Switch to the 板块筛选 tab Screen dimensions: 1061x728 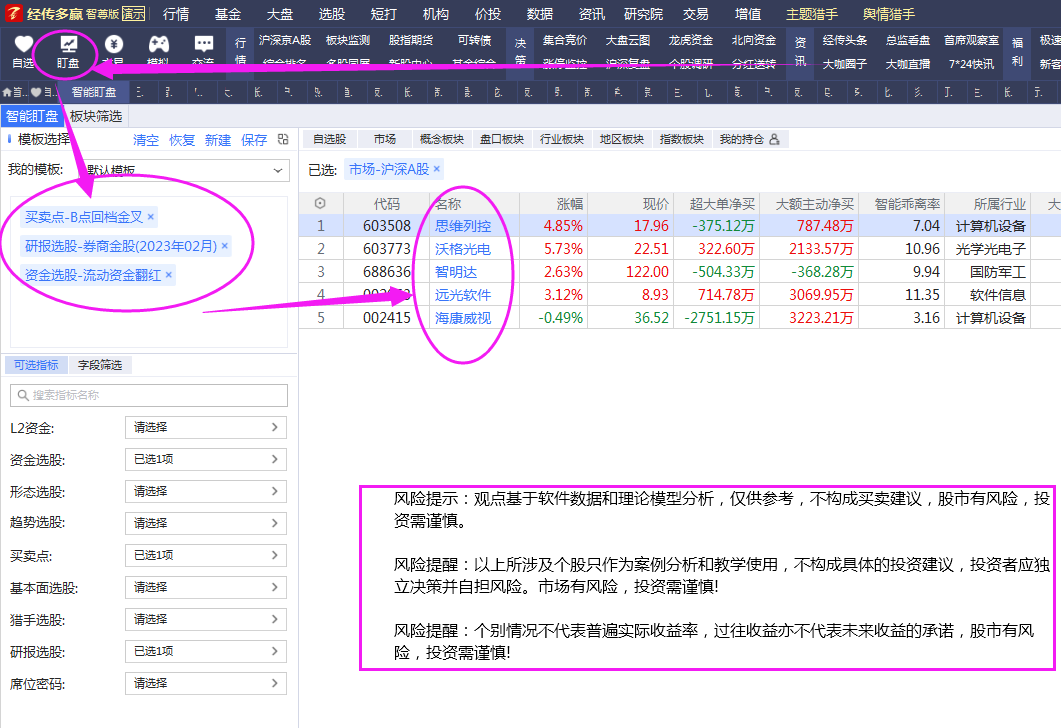click(96, 116)
